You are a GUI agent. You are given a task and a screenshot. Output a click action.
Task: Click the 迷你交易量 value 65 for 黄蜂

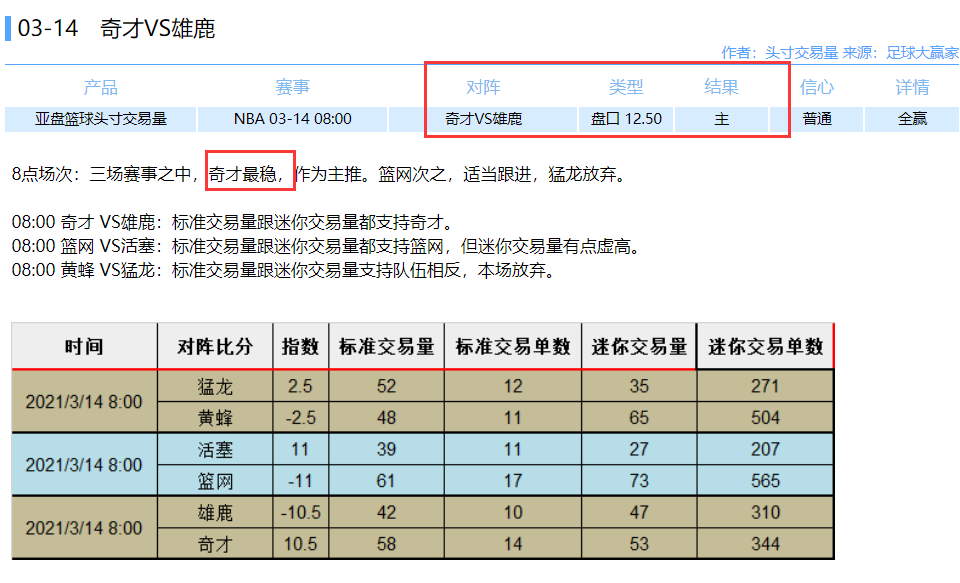coord(639,418)
